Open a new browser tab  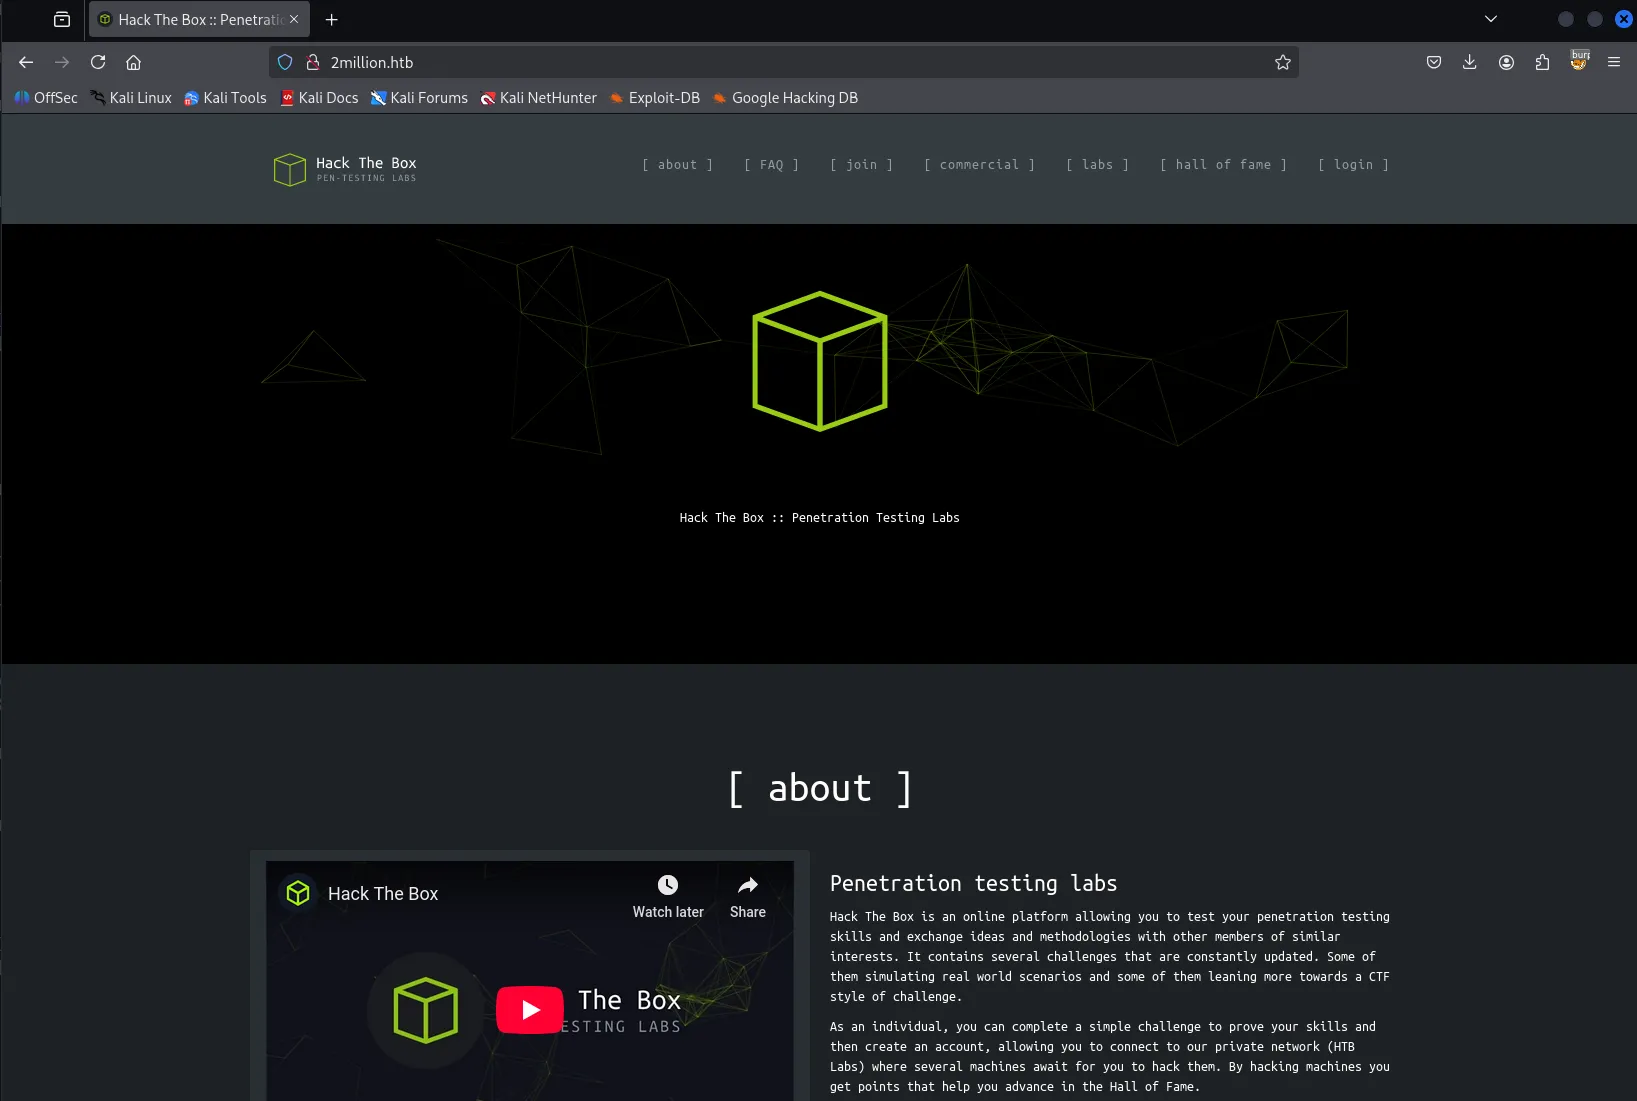[332, 19]
